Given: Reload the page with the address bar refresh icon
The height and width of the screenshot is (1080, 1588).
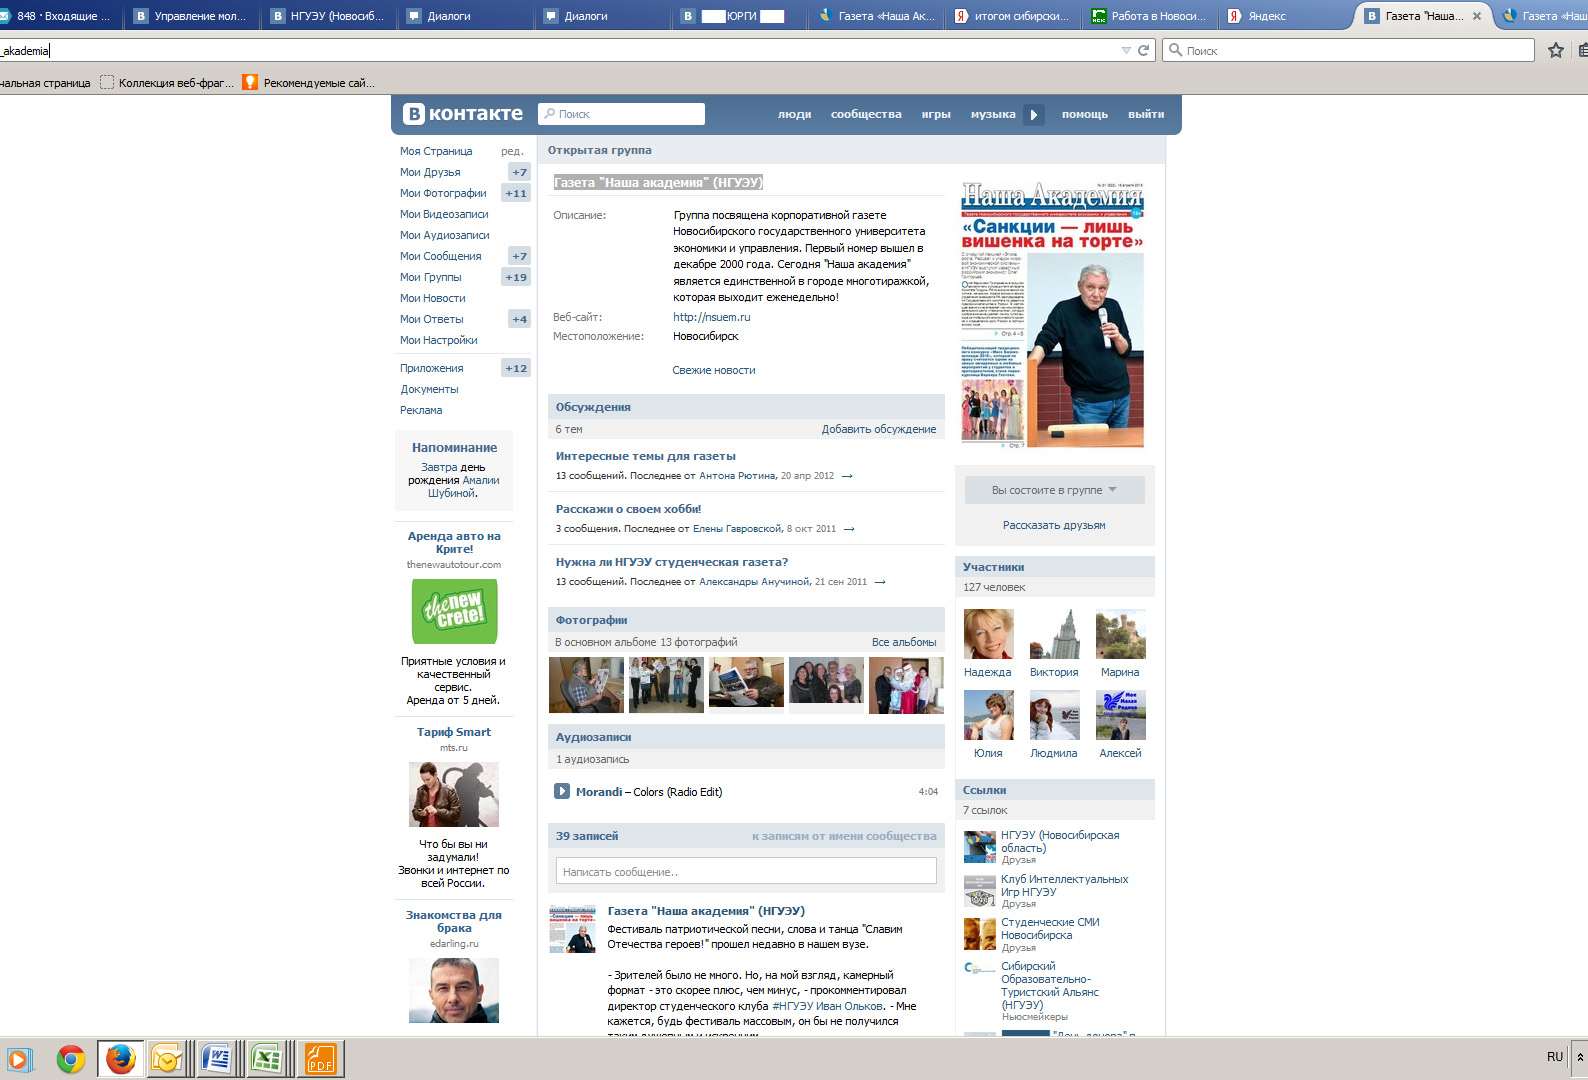Looking at the screenshot, I should pyautogui.click(x=1143, y=51).
